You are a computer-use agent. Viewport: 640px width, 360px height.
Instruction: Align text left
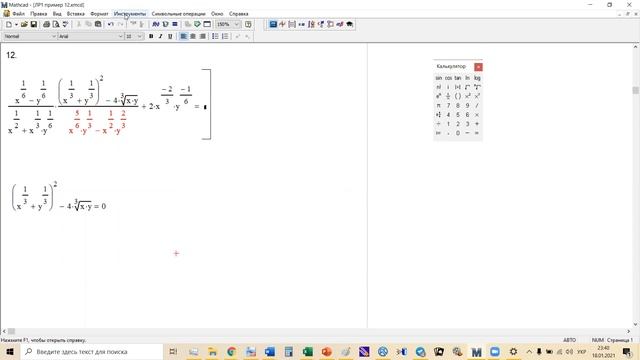[x=183, y=36]
